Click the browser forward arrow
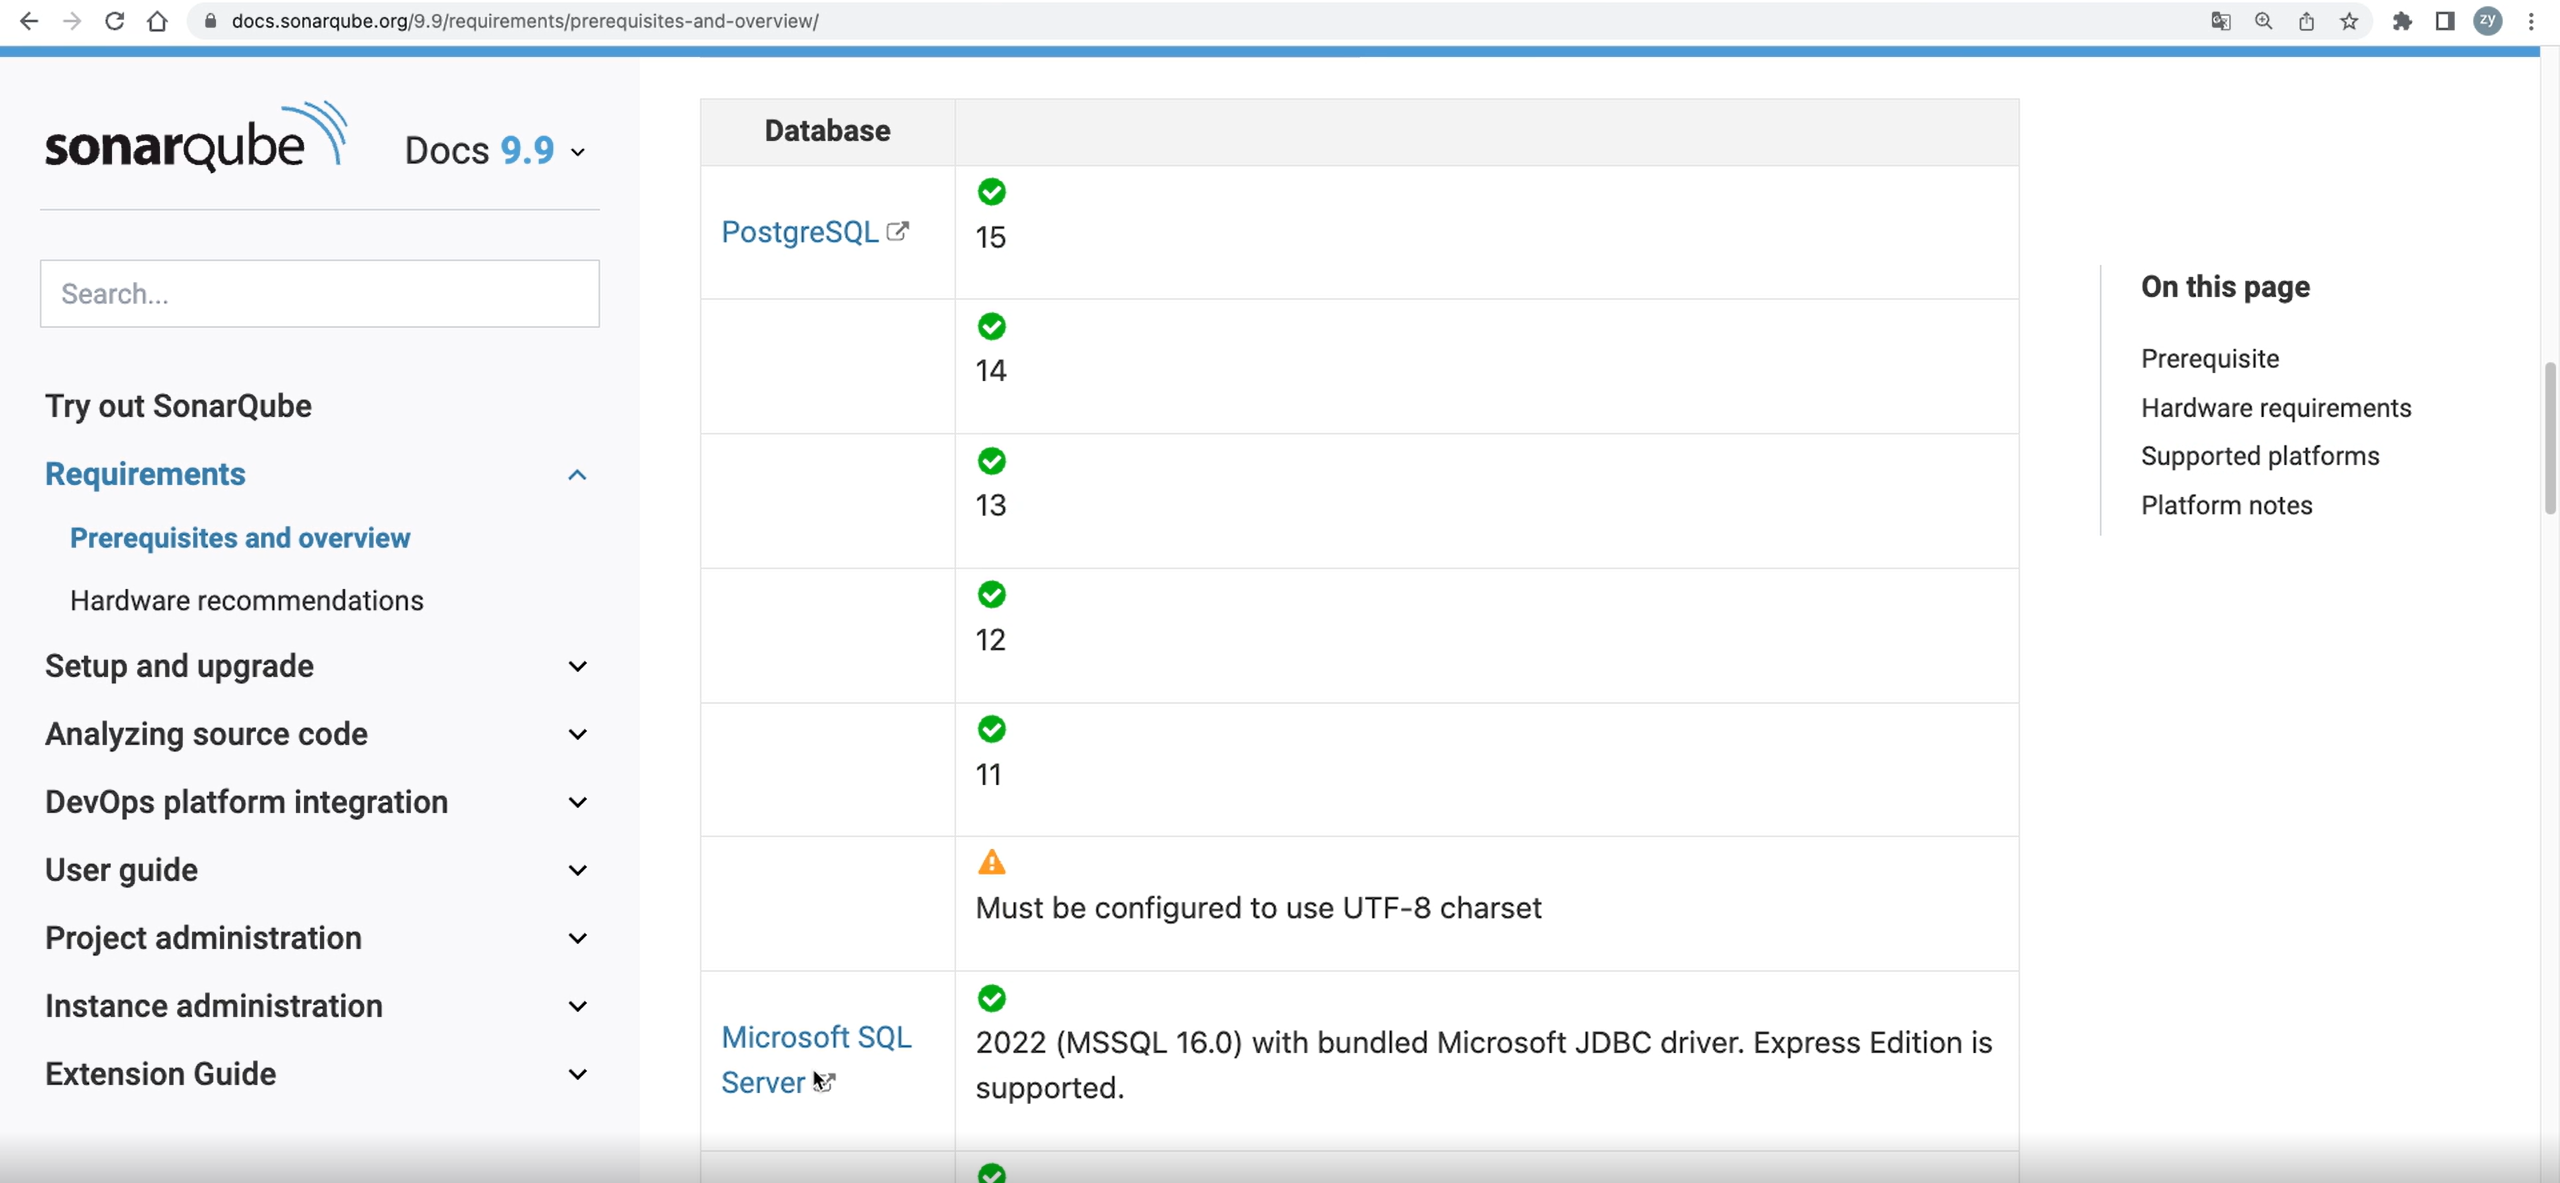Screen dimensions: 2560x1183 pos(72,21)
